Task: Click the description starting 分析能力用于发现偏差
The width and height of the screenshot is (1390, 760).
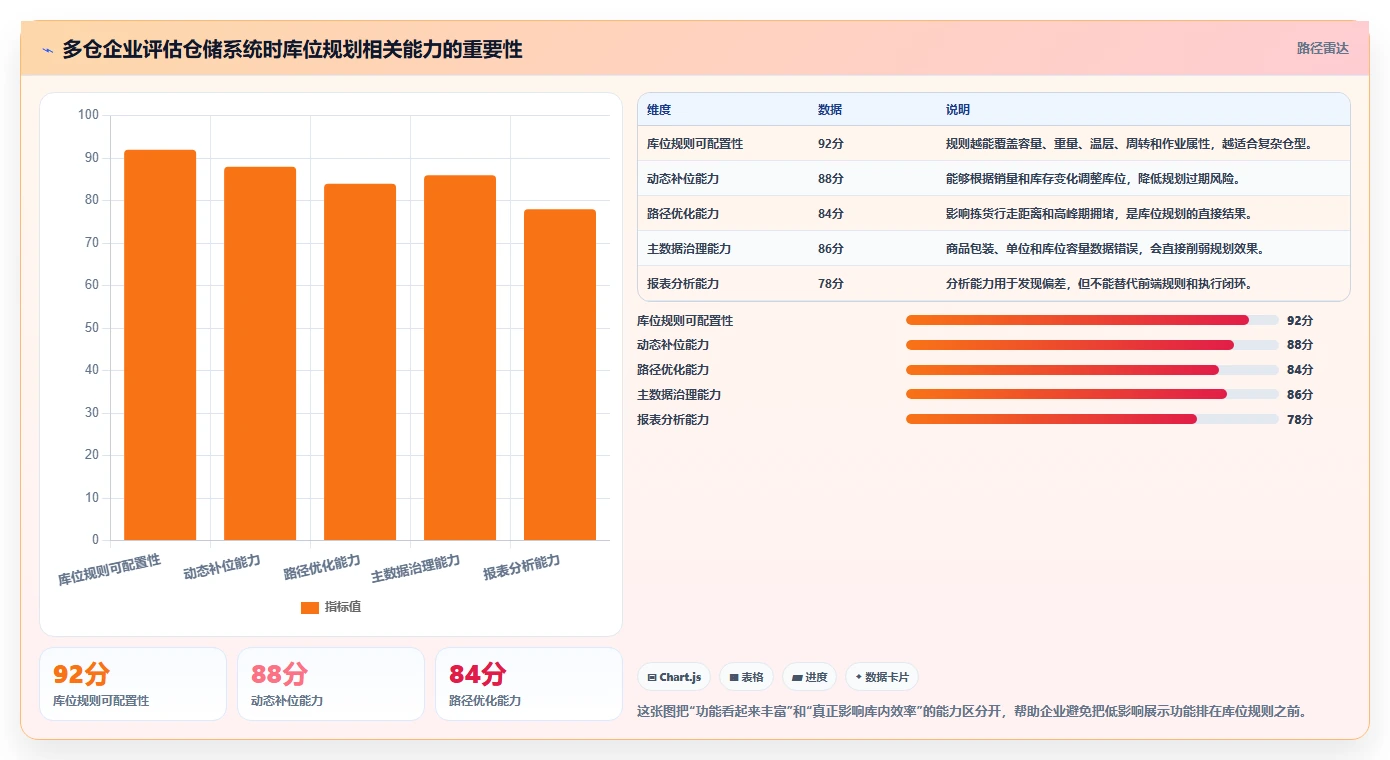Action: pyautogui.click(x=1099, y=284)
